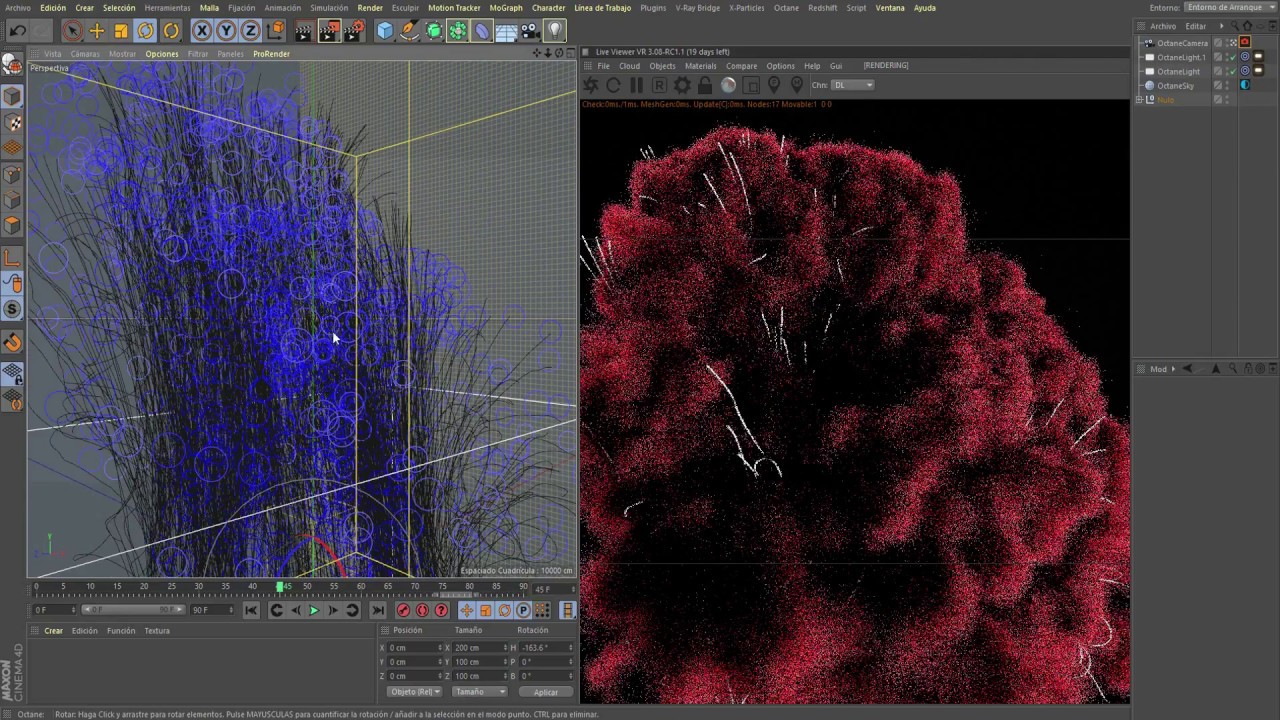Toggle Z axis lock
Image resolution: width=1280 pixels, height=720 pixels.
click(x=250, y=31)
